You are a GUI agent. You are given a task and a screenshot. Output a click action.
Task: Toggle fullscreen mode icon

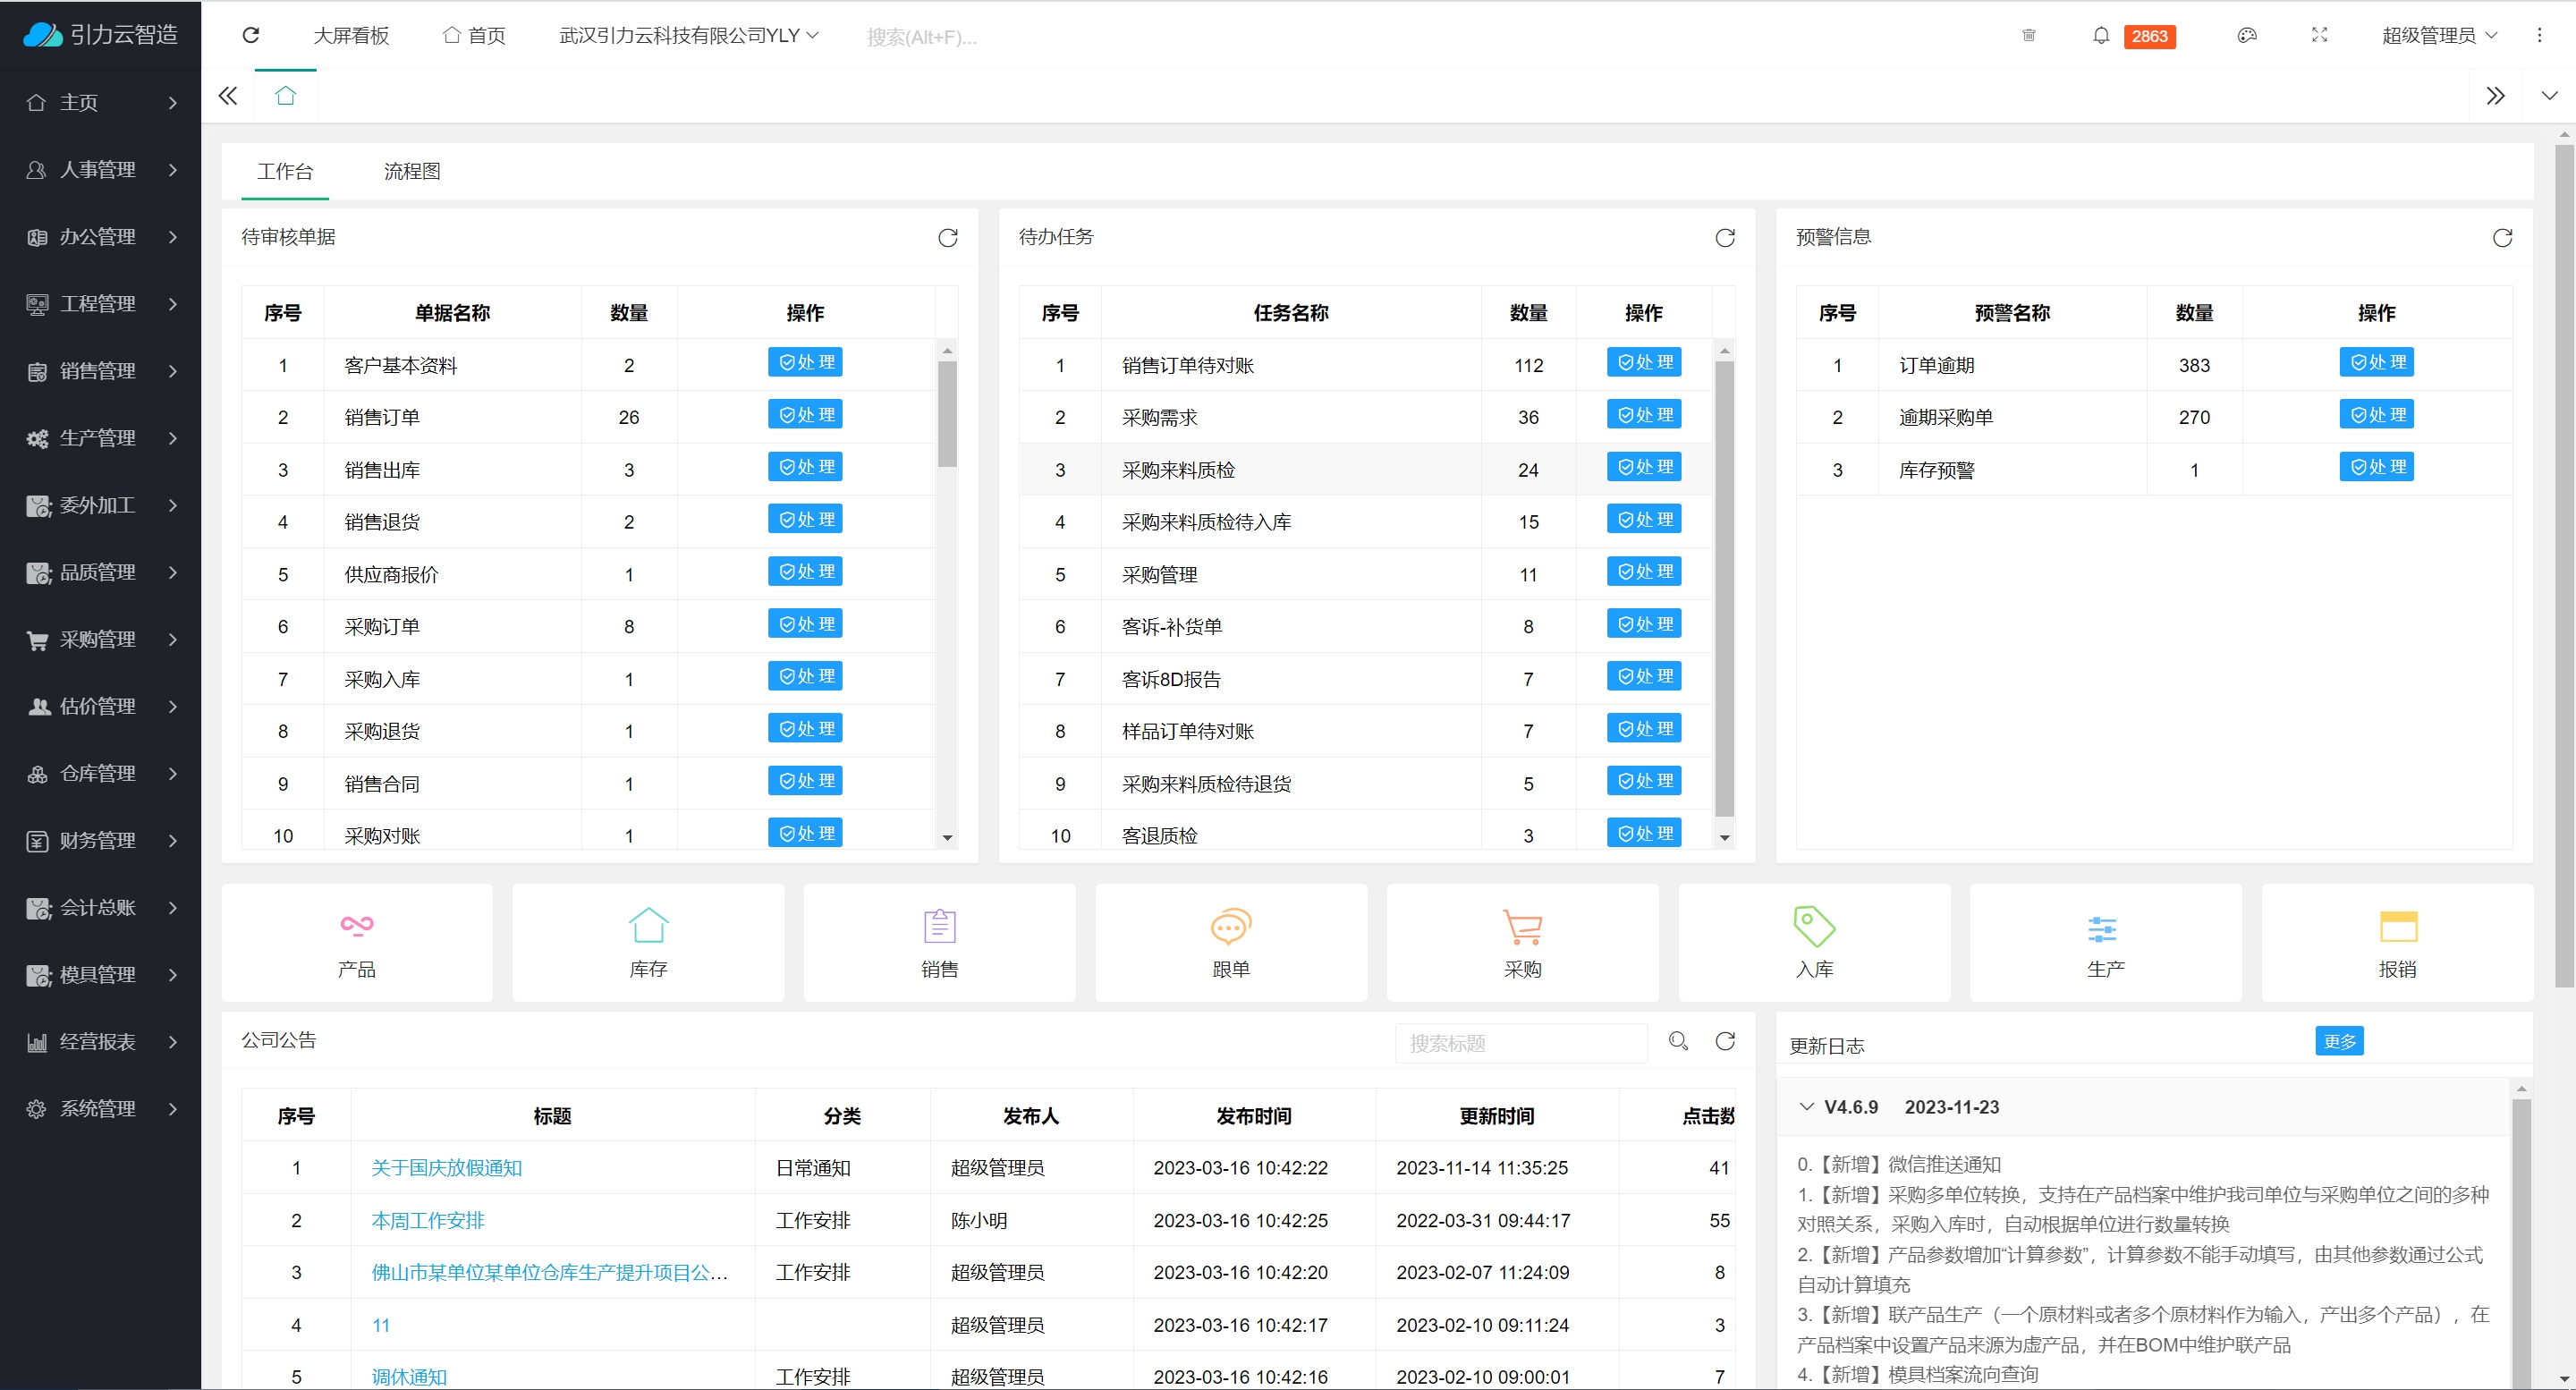pos(2320,36)
